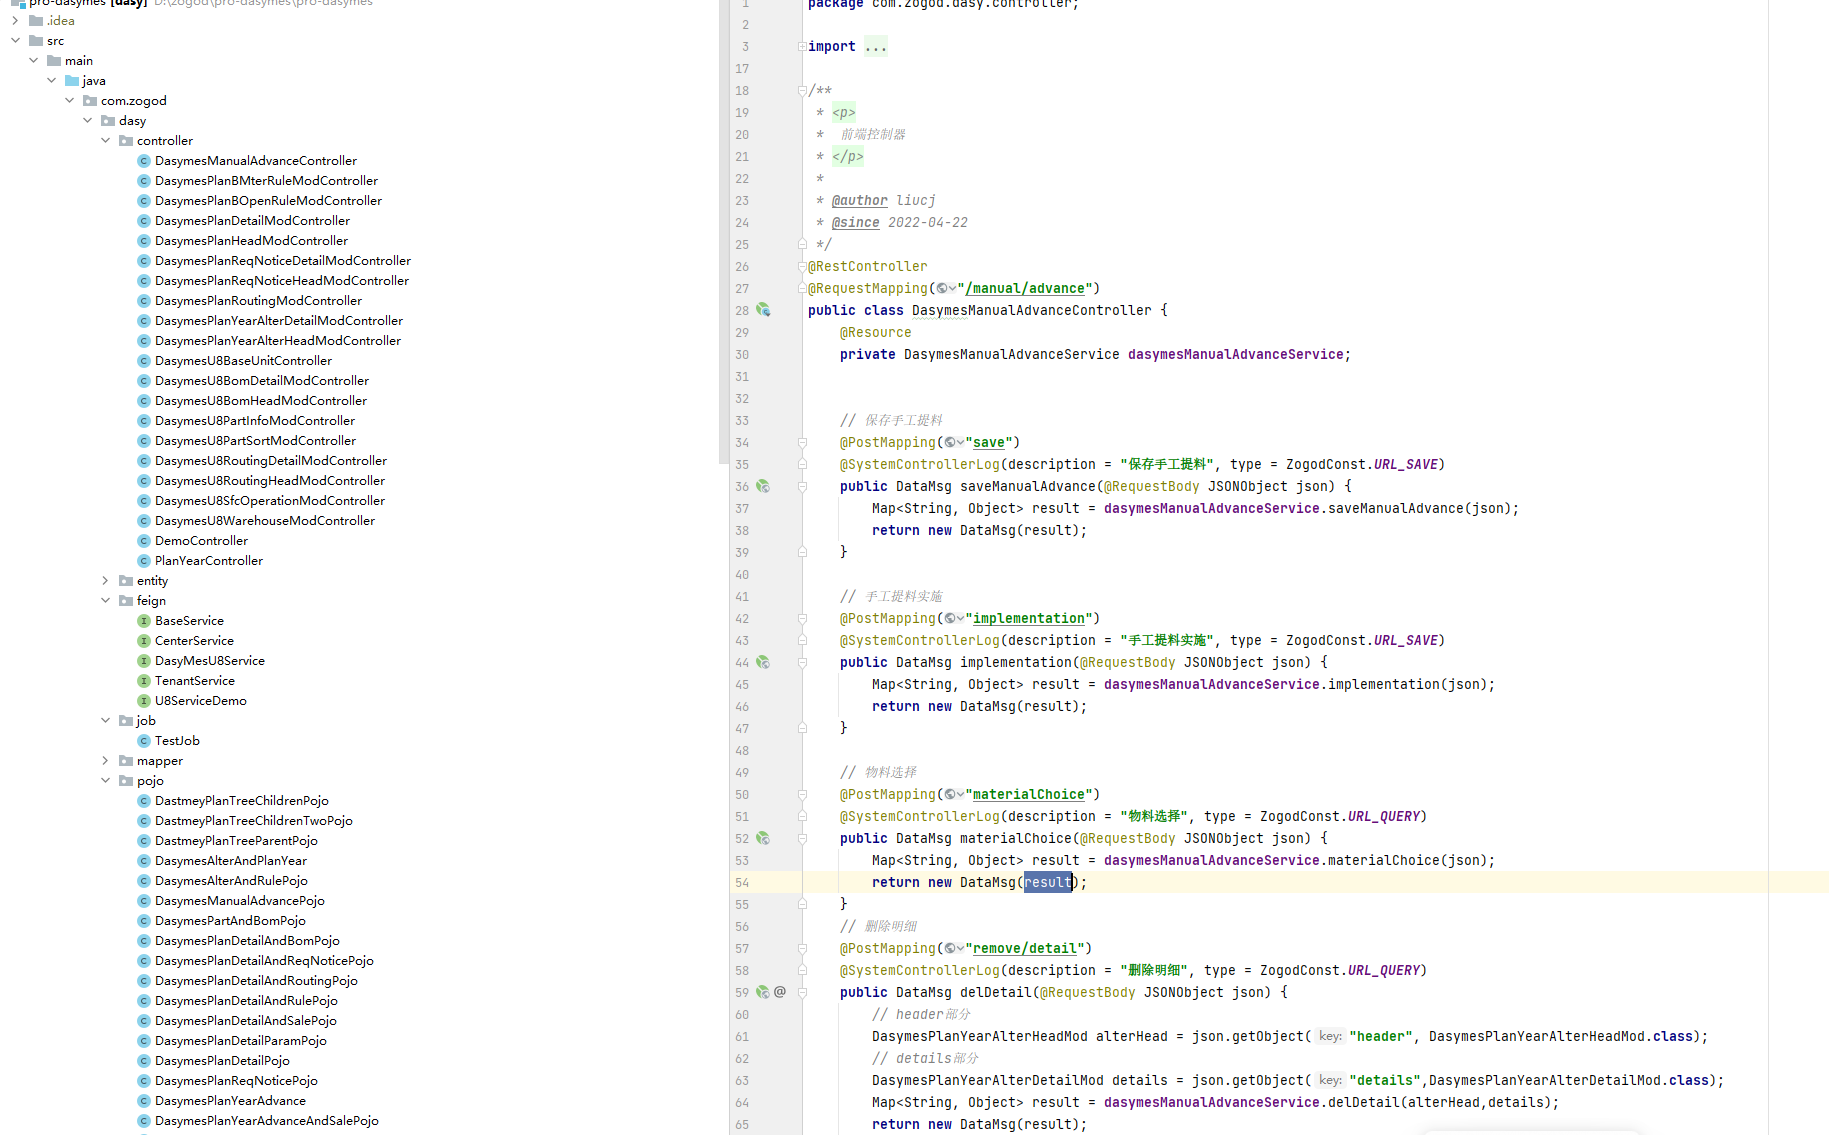Screen dimensions: 1829x1135
Task: Collapse the job package
Action: [x=105, y=721]
